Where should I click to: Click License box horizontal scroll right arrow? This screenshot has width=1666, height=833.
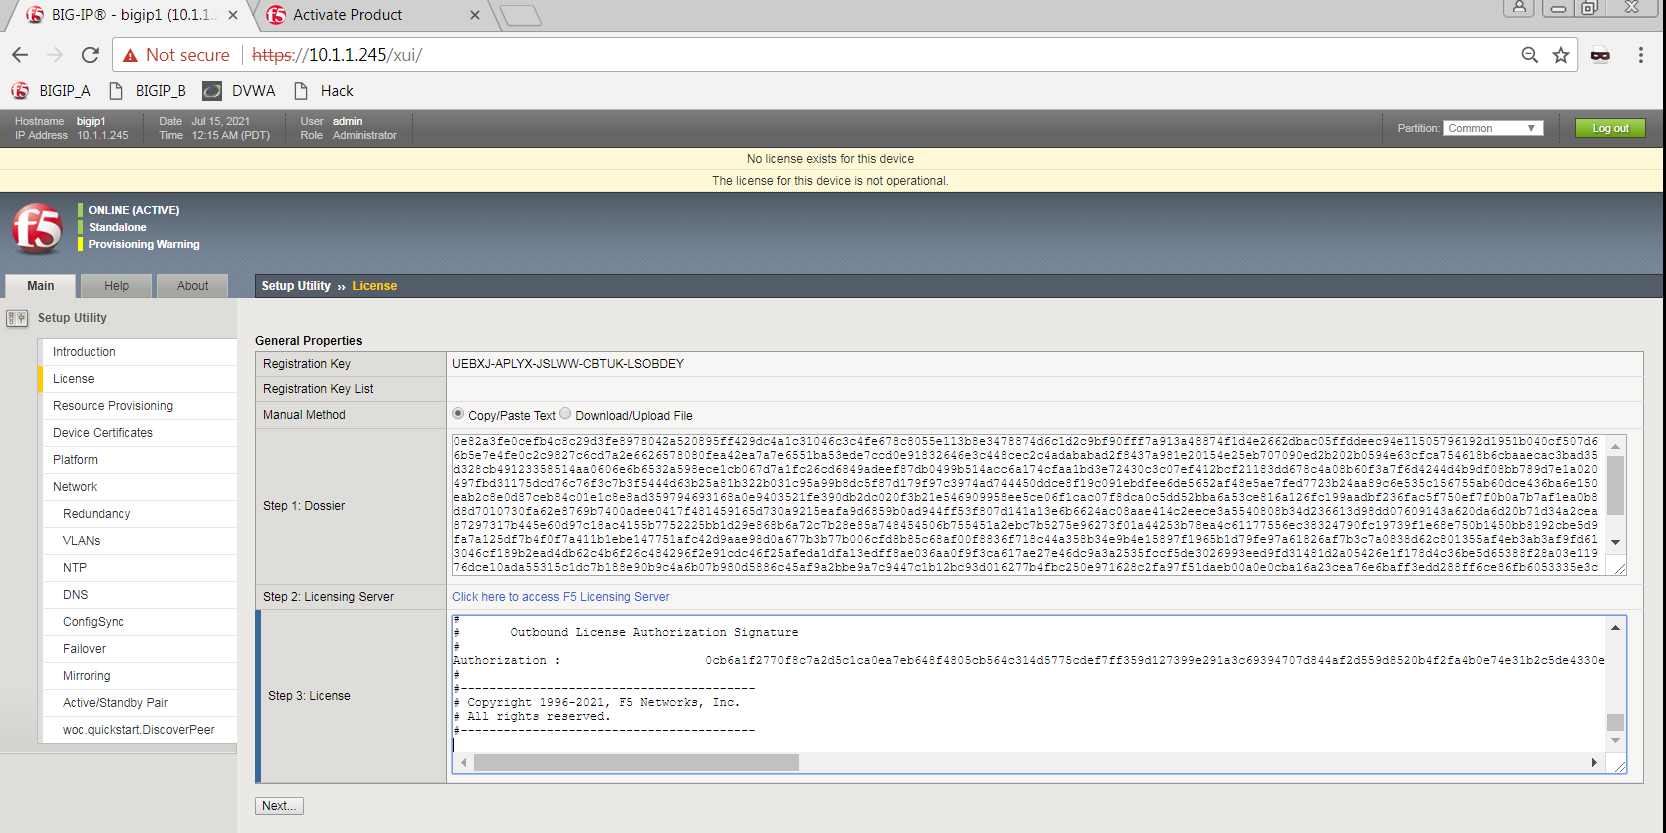[x=1594, y=762]
